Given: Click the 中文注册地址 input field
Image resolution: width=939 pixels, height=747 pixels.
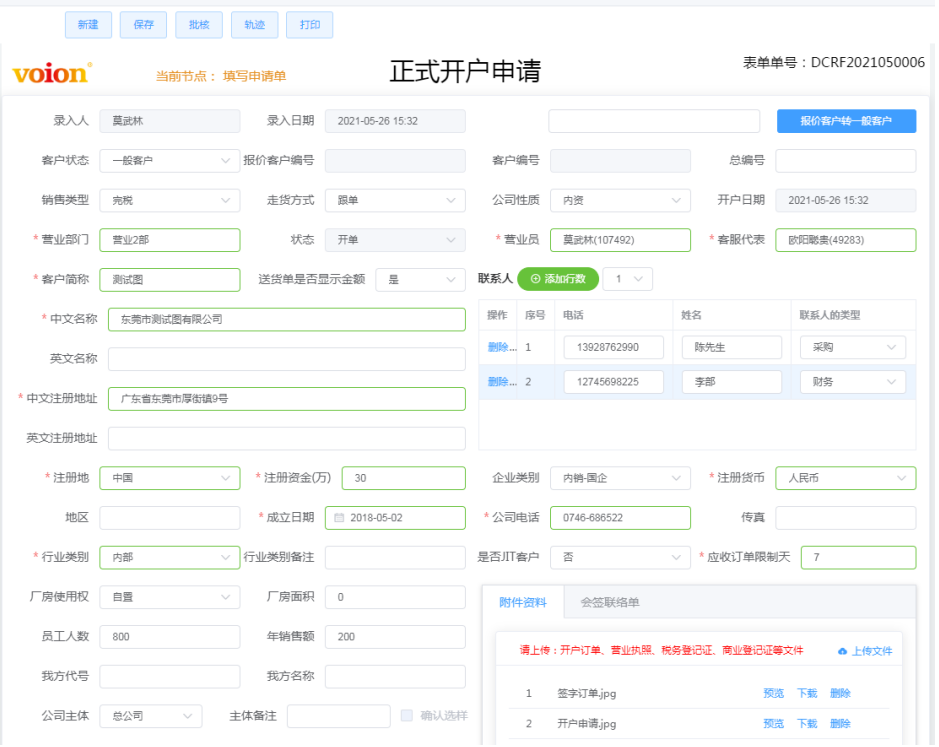Looking at the screenshot, I should pos(287,399).
